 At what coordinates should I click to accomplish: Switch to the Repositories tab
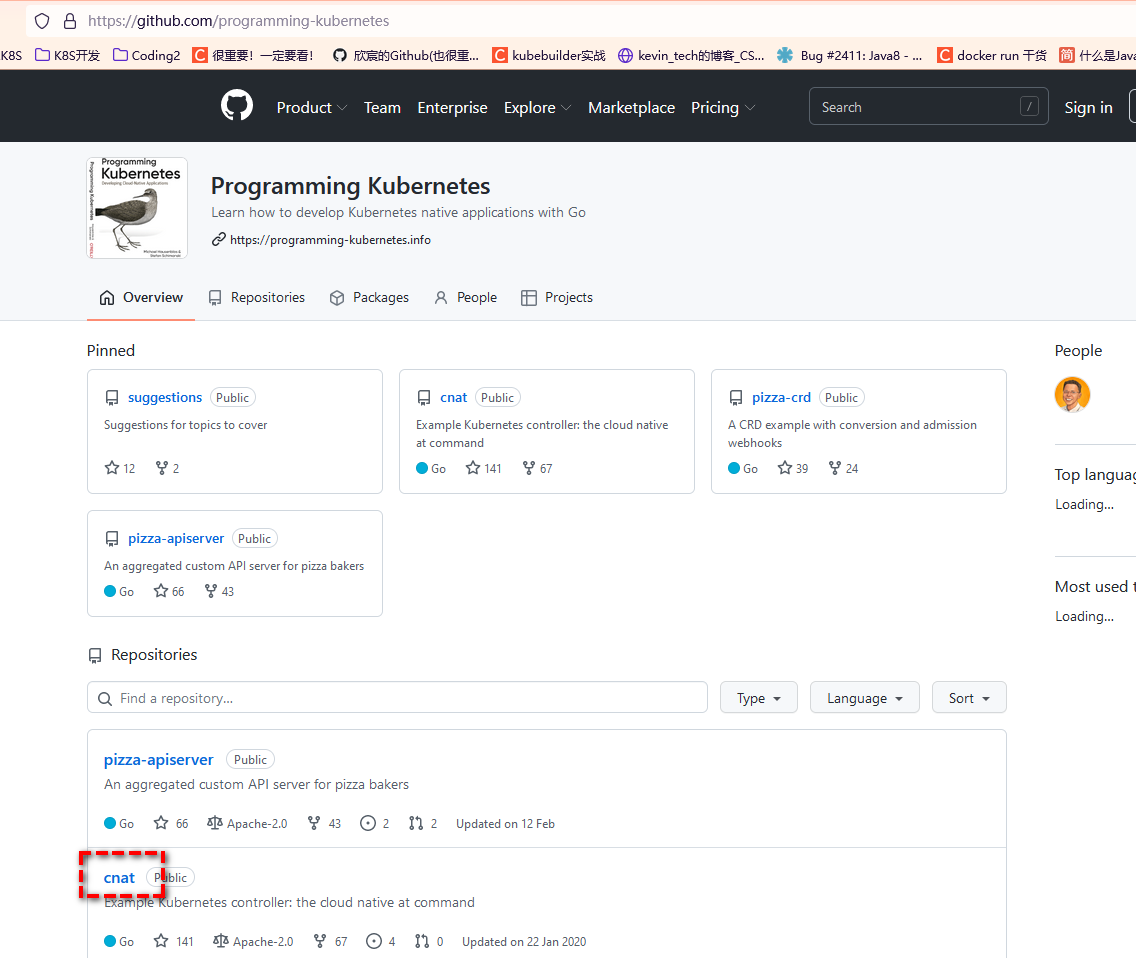pyautogui.click(x=256, y=297)
